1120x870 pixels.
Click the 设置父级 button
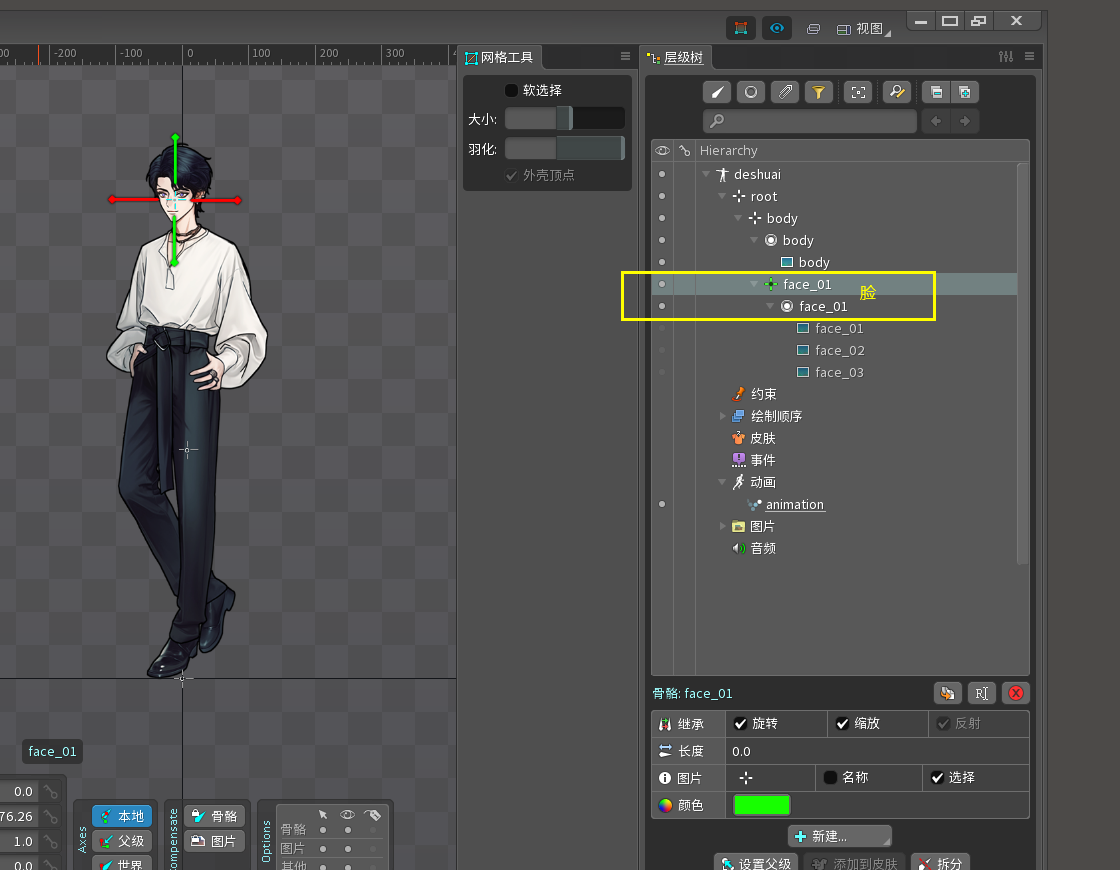[757, 863]
